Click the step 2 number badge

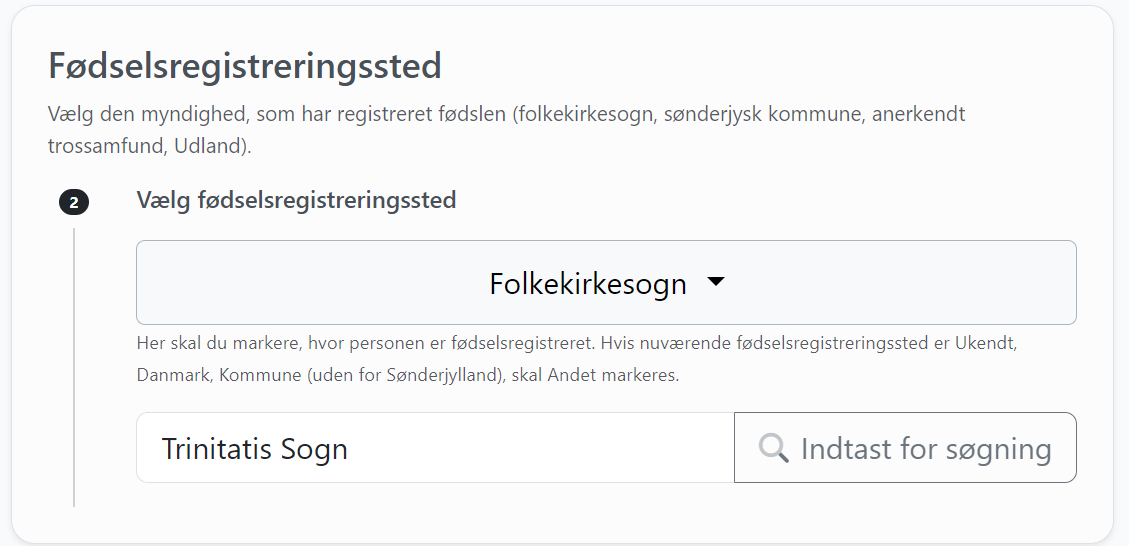[74, 202]
